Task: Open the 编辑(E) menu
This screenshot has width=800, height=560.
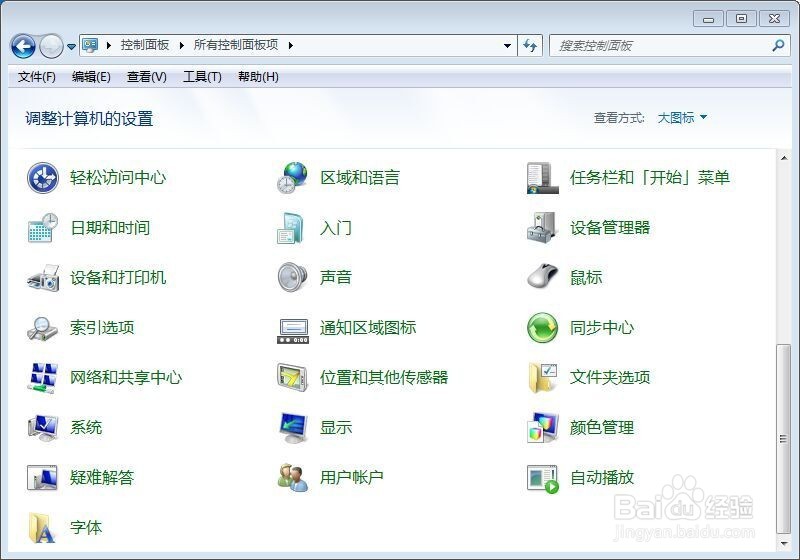Action: (91, 77)
